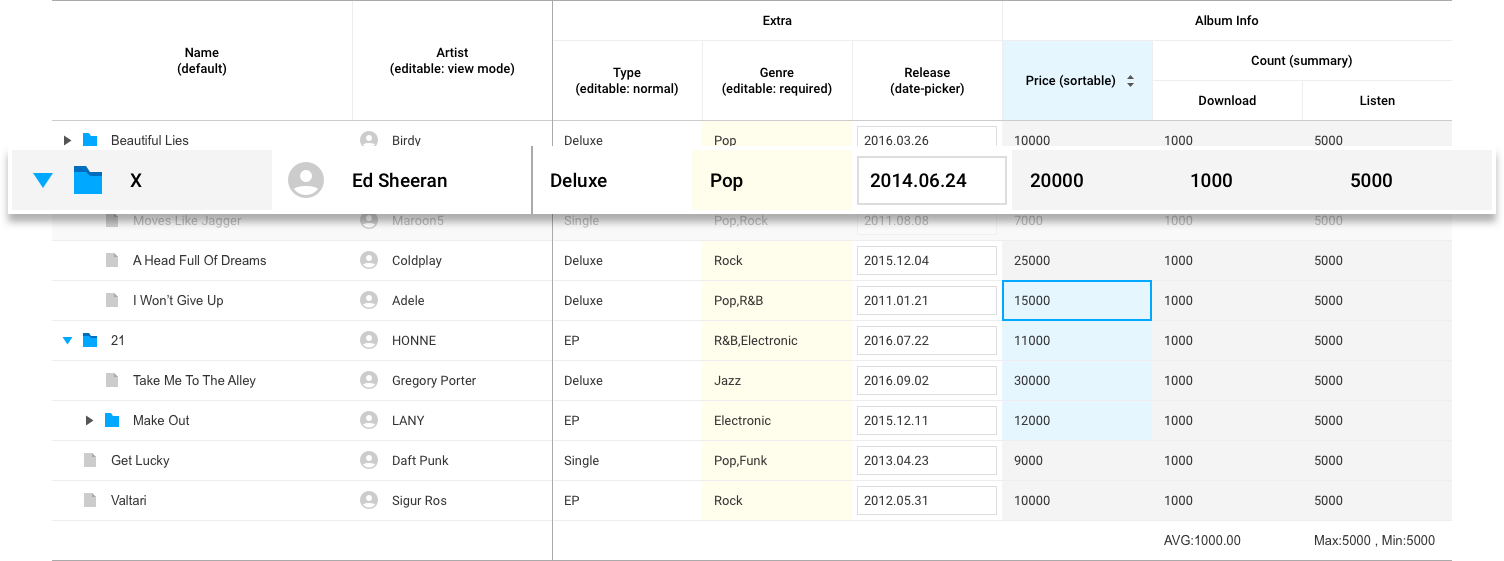Select the price cell 30000
The width and height of the screenshot is (1504, 561).
[1077, 381]
